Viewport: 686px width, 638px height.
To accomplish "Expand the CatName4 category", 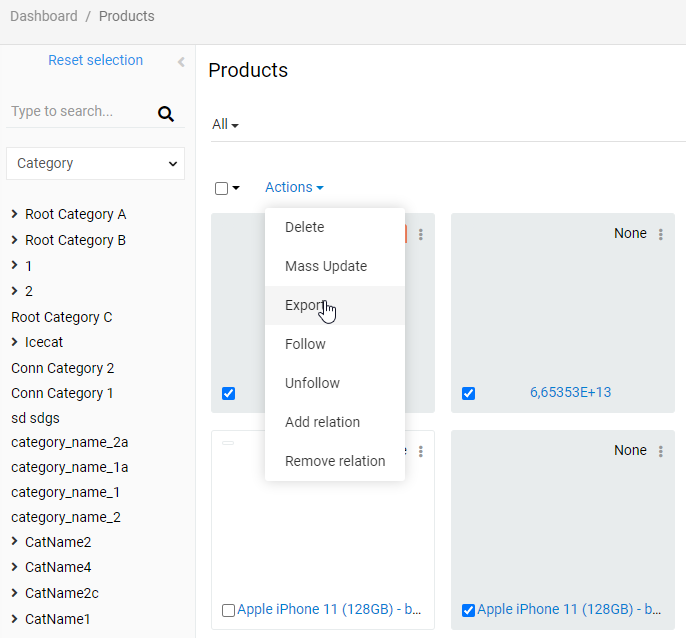I will (x=14, y=567).
